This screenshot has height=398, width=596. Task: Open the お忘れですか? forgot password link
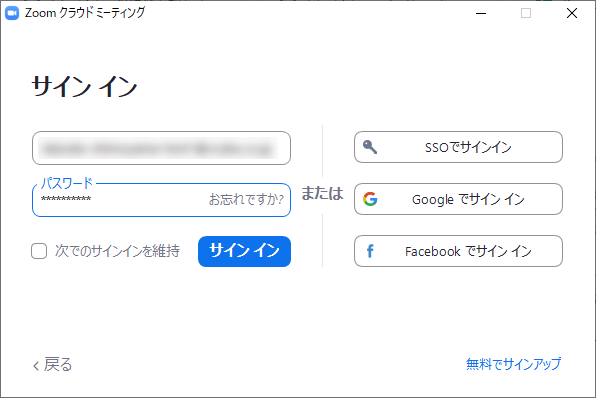[246, 200]
